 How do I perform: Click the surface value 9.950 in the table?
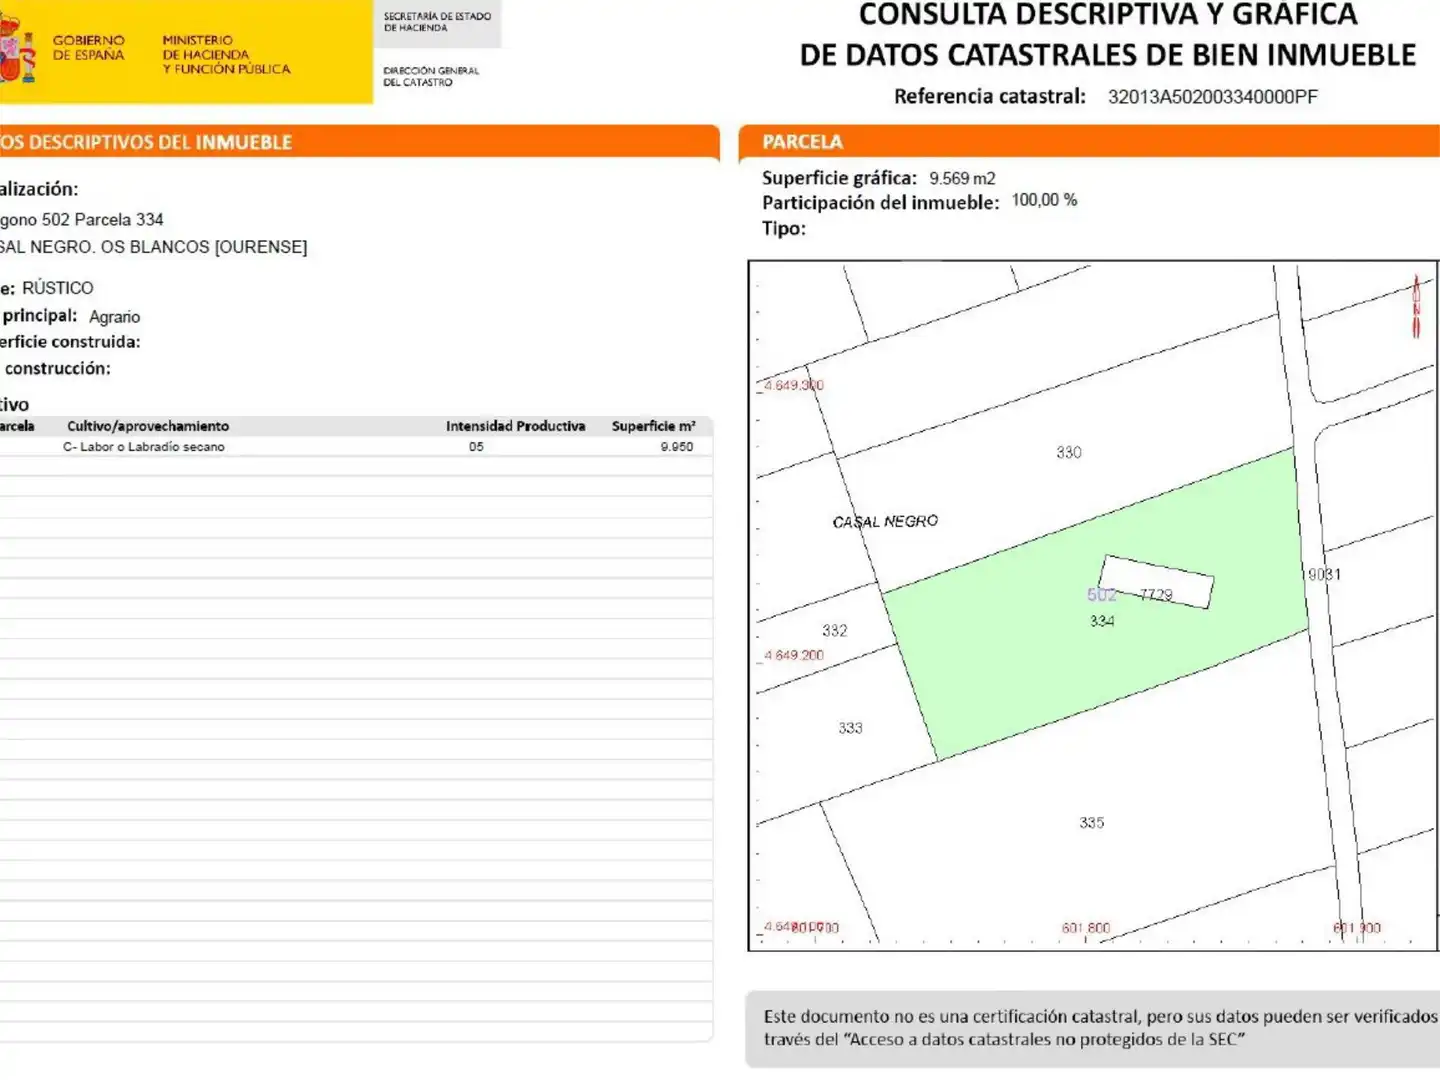click(x=677, y=447)
